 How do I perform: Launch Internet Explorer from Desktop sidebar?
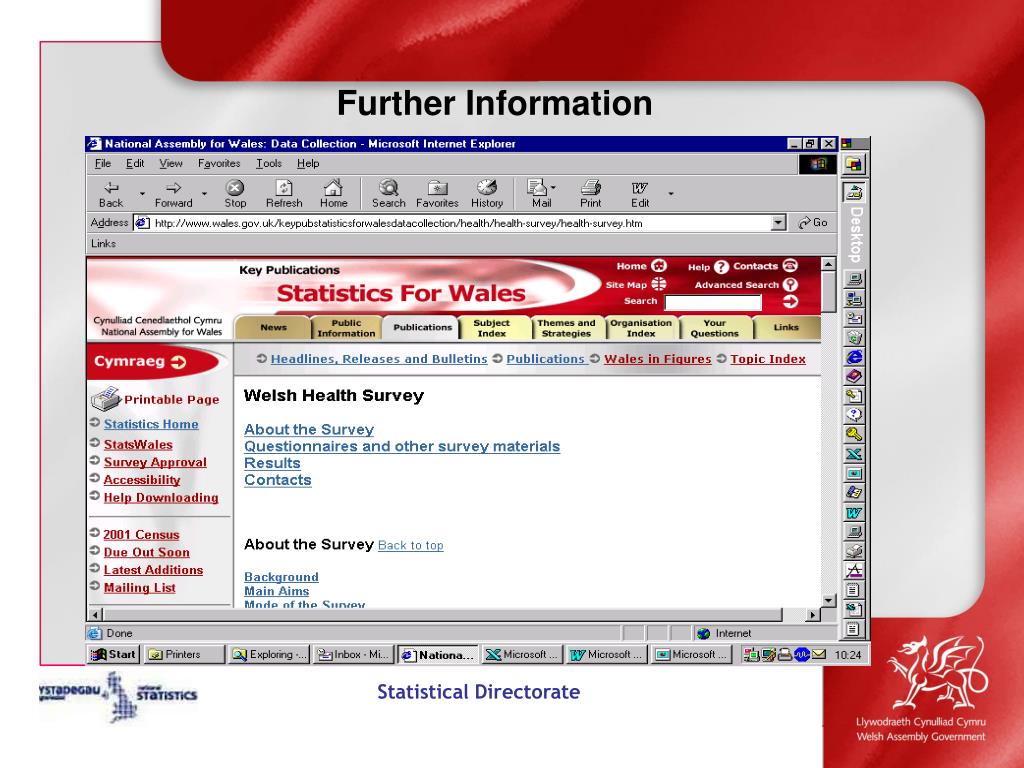[854, 357]
